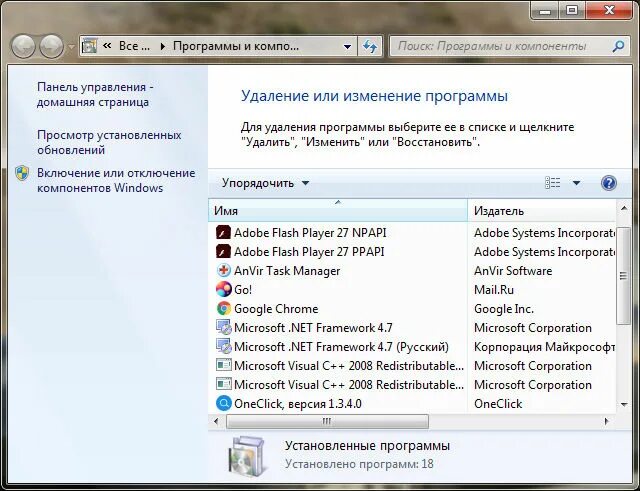Click the Microsoft .NET Framework 4.7 icon
The width and height of the screenshot is (640, 491).
click(x=223, y=328)
